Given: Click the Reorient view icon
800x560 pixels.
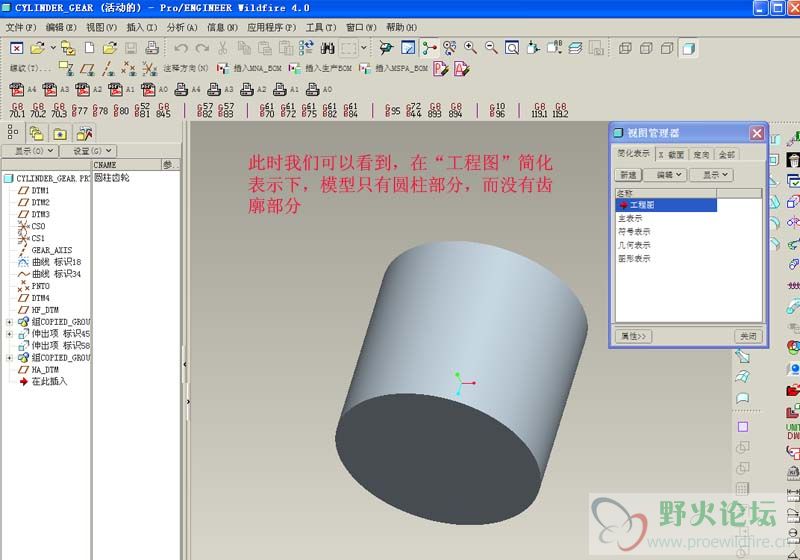Looking at the screenshot, I should (533, 48).
